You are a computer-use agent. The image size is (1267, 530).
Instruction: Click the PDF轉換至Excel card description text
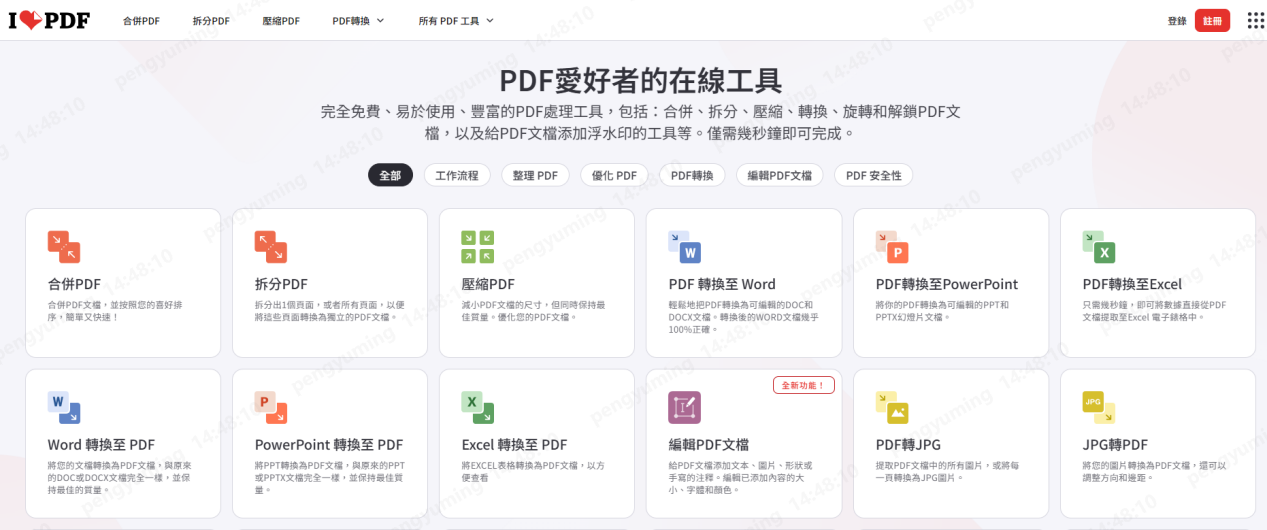tap(1155, 310)
